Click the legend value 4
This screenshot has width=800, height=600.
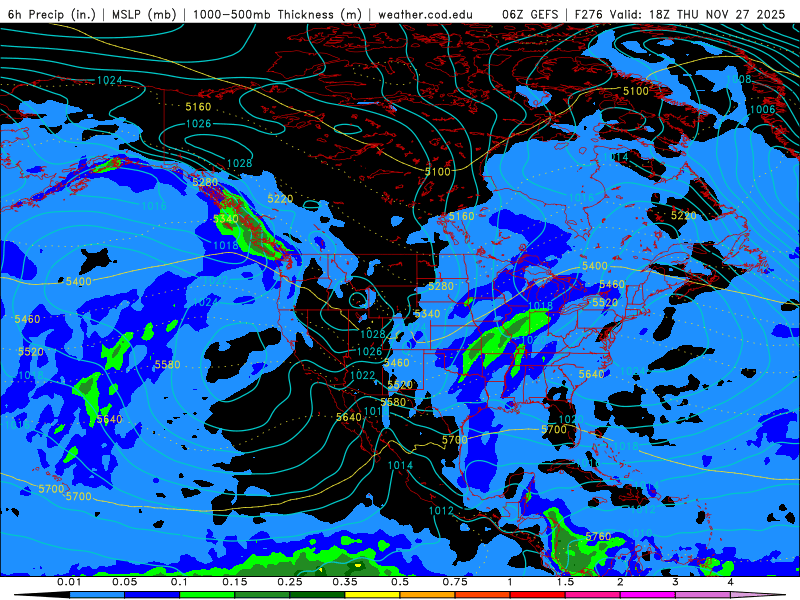click(731, 582)
